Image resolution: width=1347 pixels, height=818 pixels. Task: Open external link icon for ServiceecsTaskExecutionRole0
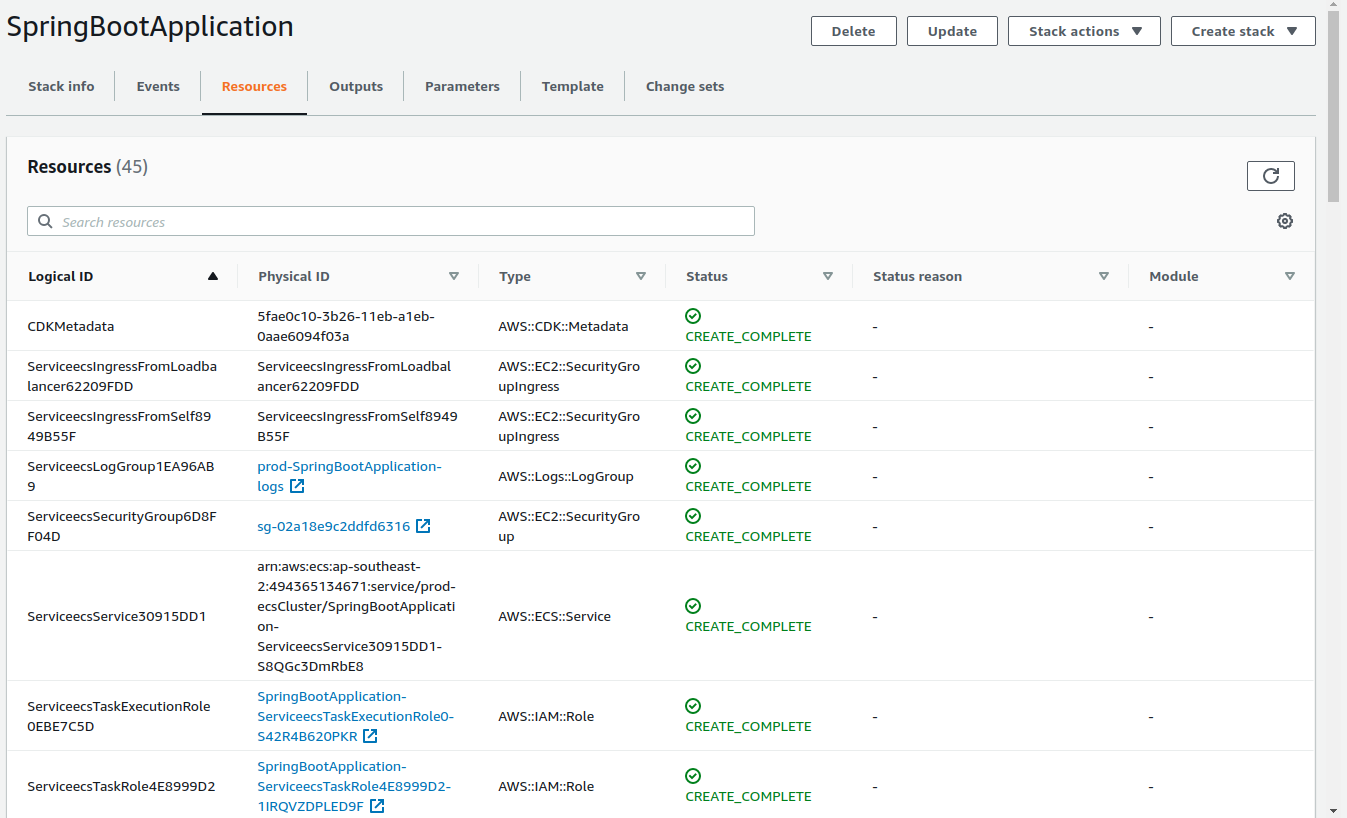tap(370, 736)
